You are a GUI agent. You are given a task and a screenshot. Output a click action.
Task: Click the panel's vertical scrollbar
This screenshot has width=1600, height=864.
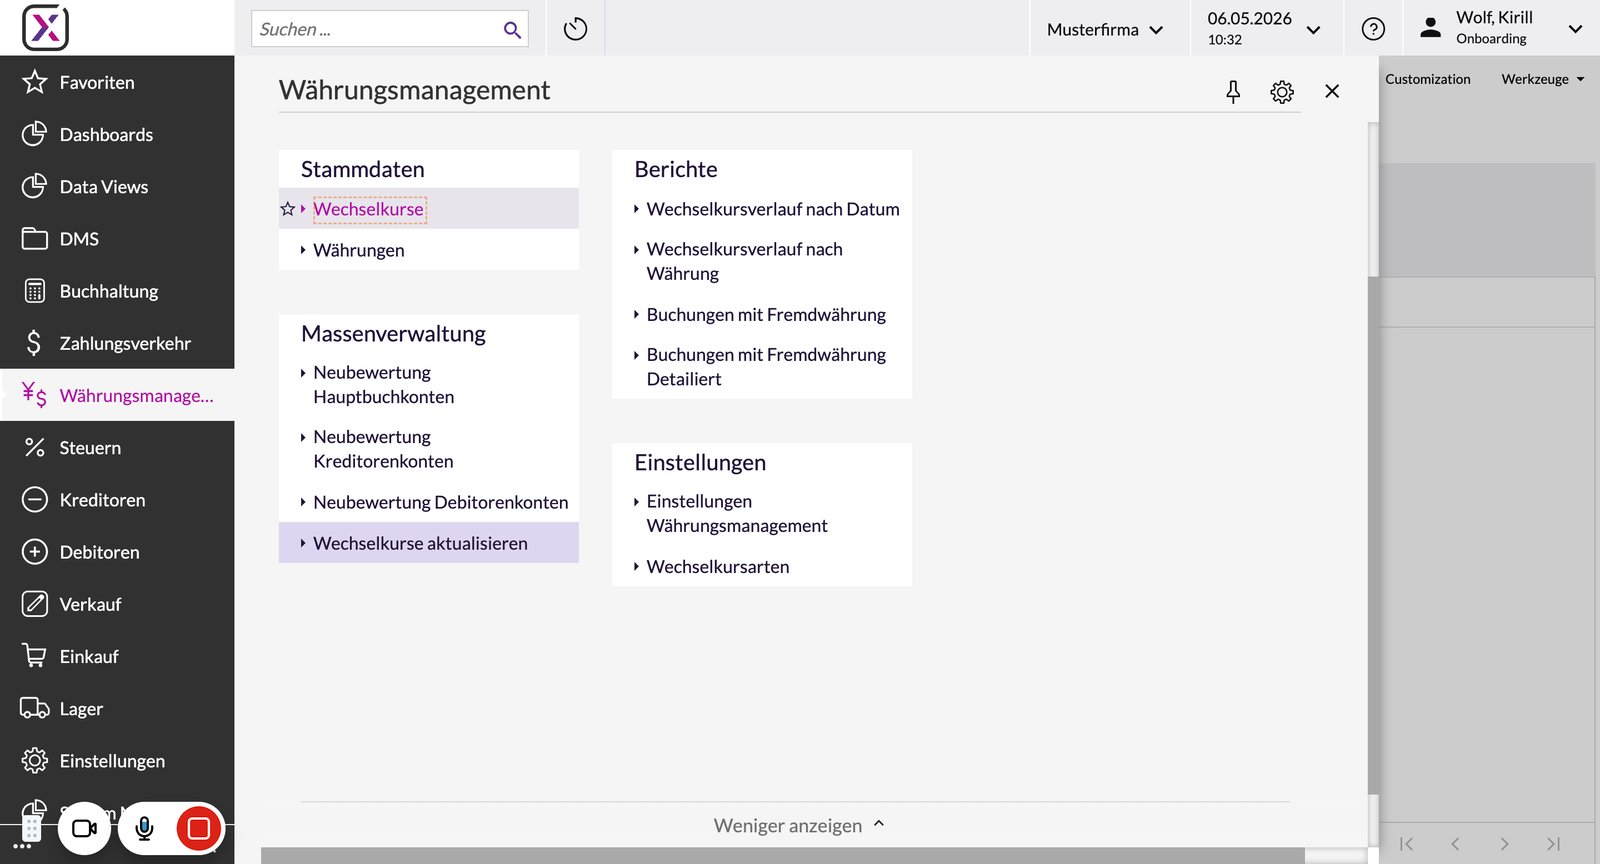[x=1373, y=200]
